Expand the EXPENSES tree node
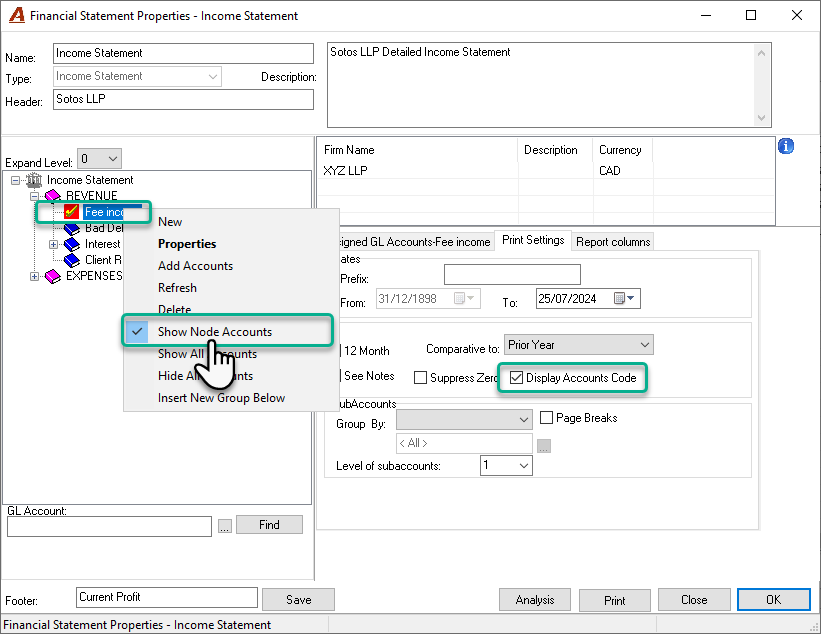821x634 pixels. (35, 276)
